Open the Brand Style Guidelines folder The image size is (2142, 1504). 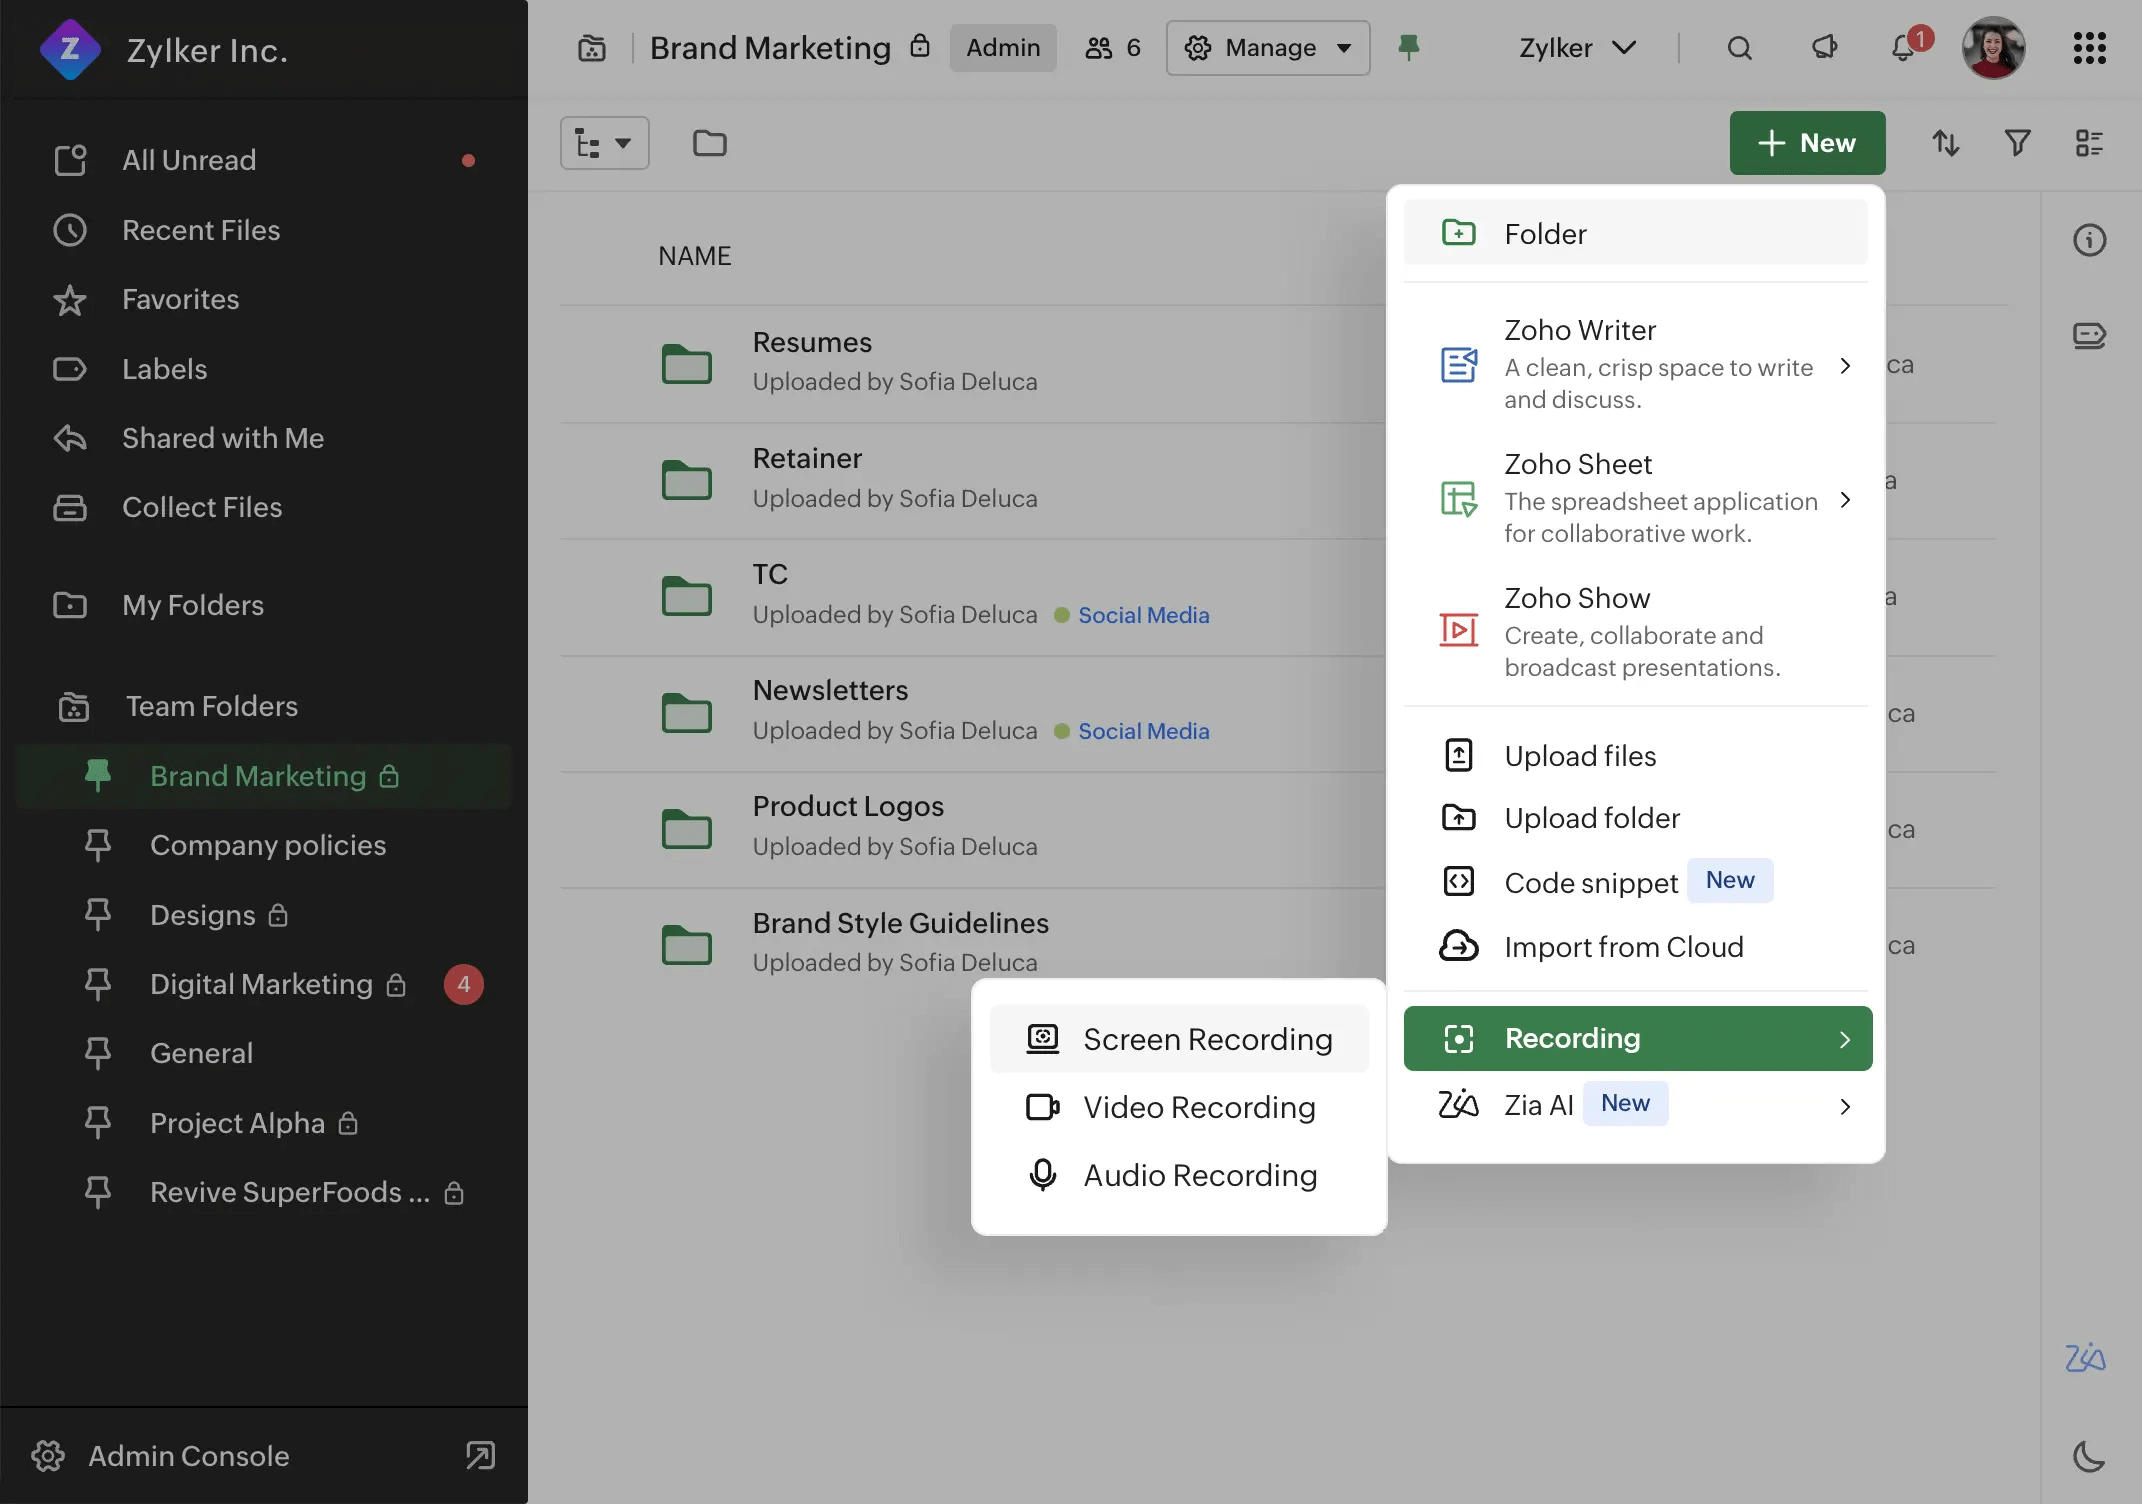[x=900, y=923]
